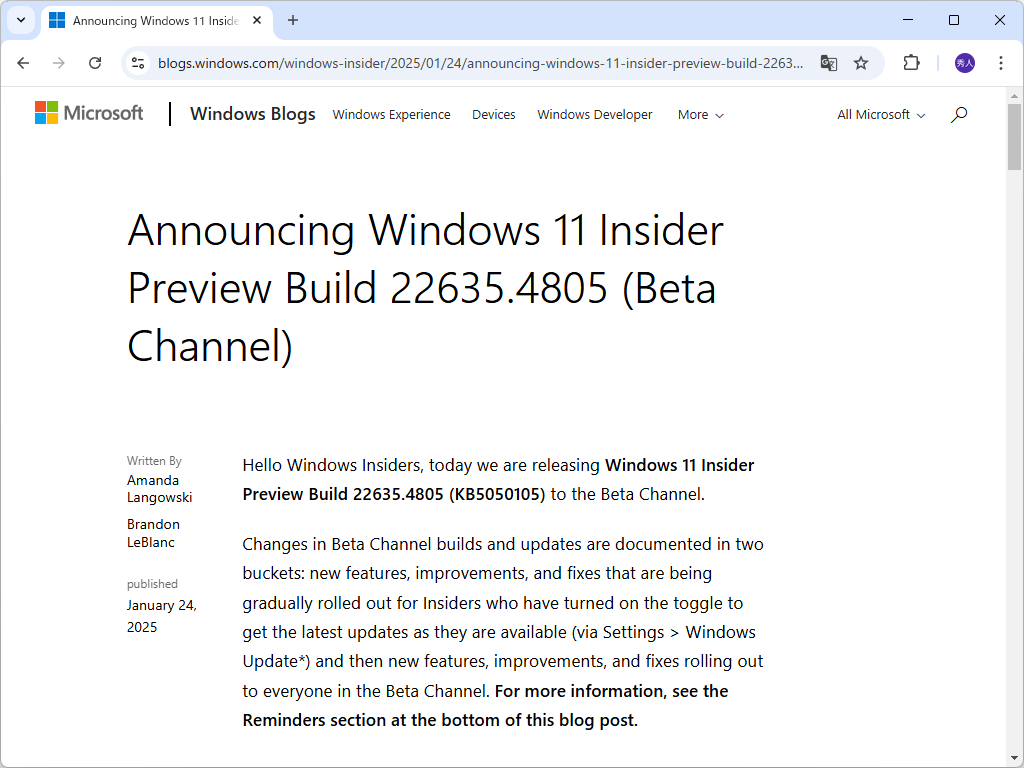1024x768 pixels.
Task: Open Chrome's three-dot menu
Action: [1000, 63]
